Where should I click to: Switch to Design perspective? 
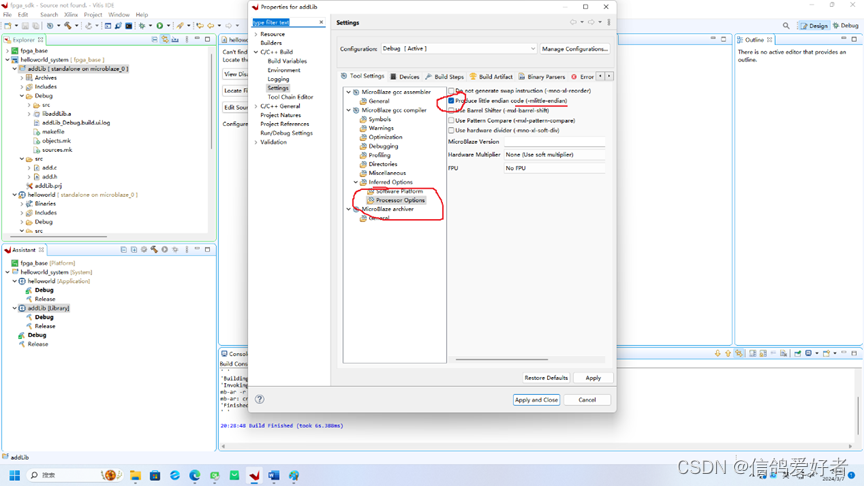pyautogui.click(x=814, y=25)
